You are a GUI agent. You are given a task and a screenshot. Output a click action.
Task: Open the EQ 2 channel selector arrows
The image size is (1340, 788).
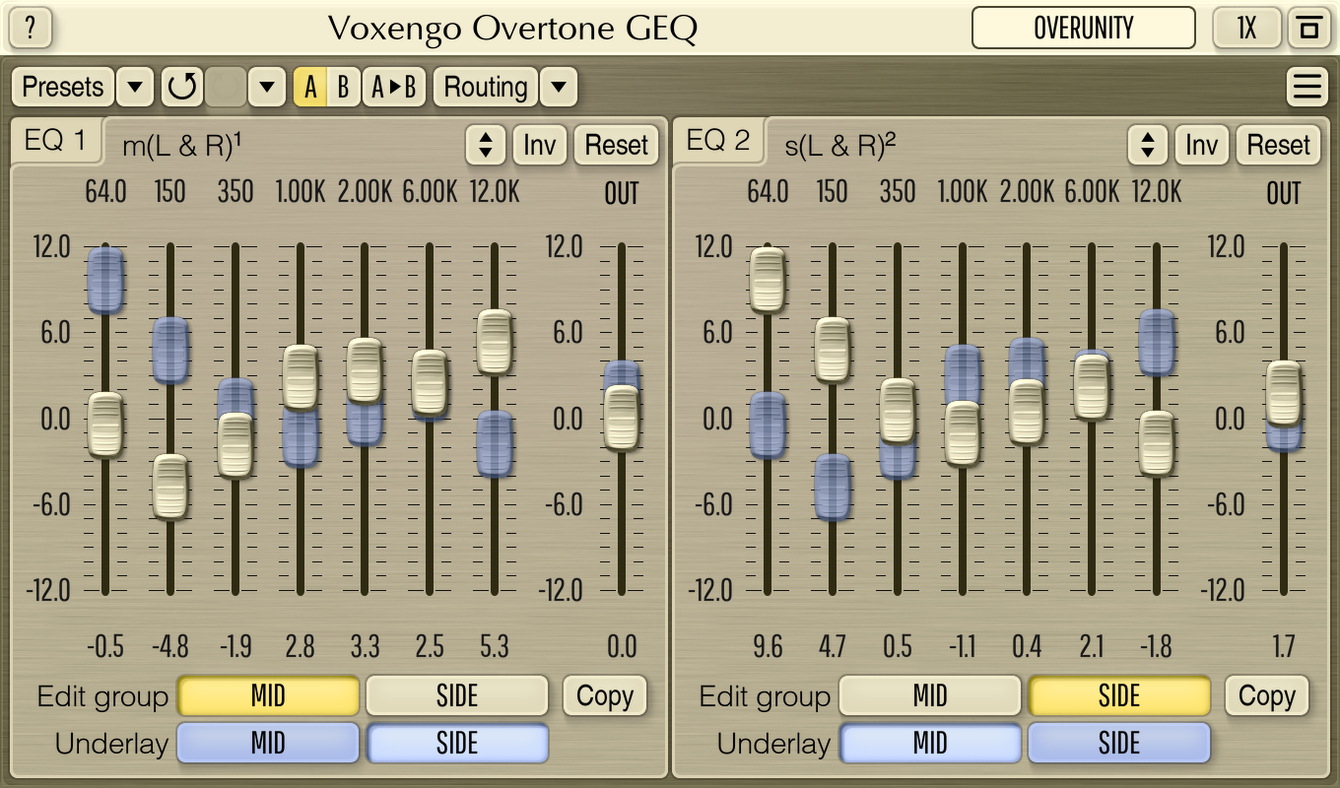[1148, 145]
